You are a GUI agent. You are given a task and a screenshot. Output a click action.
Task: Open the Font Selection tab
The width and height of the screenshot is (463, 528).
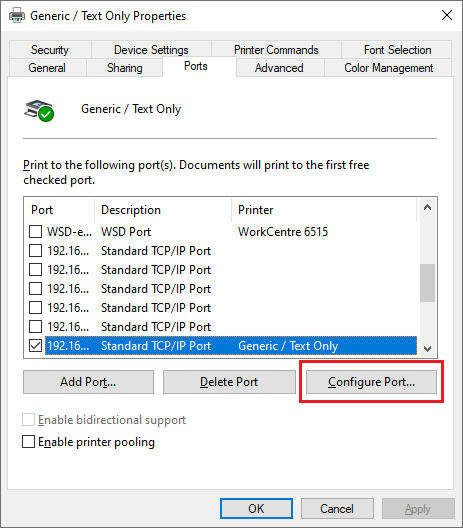point(397,50)
